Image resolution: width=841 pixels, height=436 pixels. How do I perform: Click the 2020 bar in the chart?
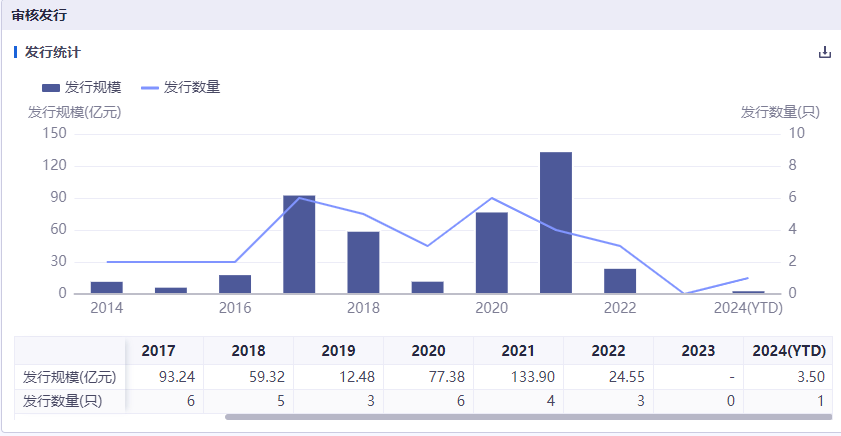[x=492, y=253]
